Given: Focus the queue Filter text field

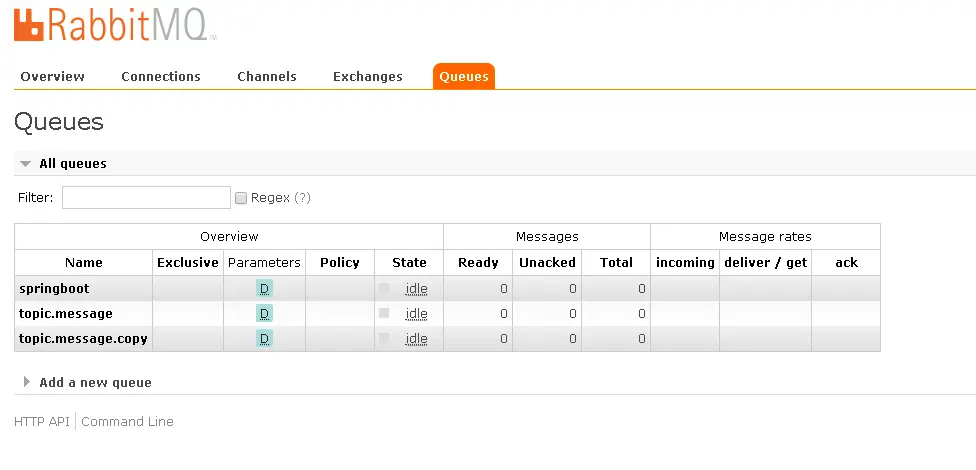Looking at the screenshot, I should 146,198.
